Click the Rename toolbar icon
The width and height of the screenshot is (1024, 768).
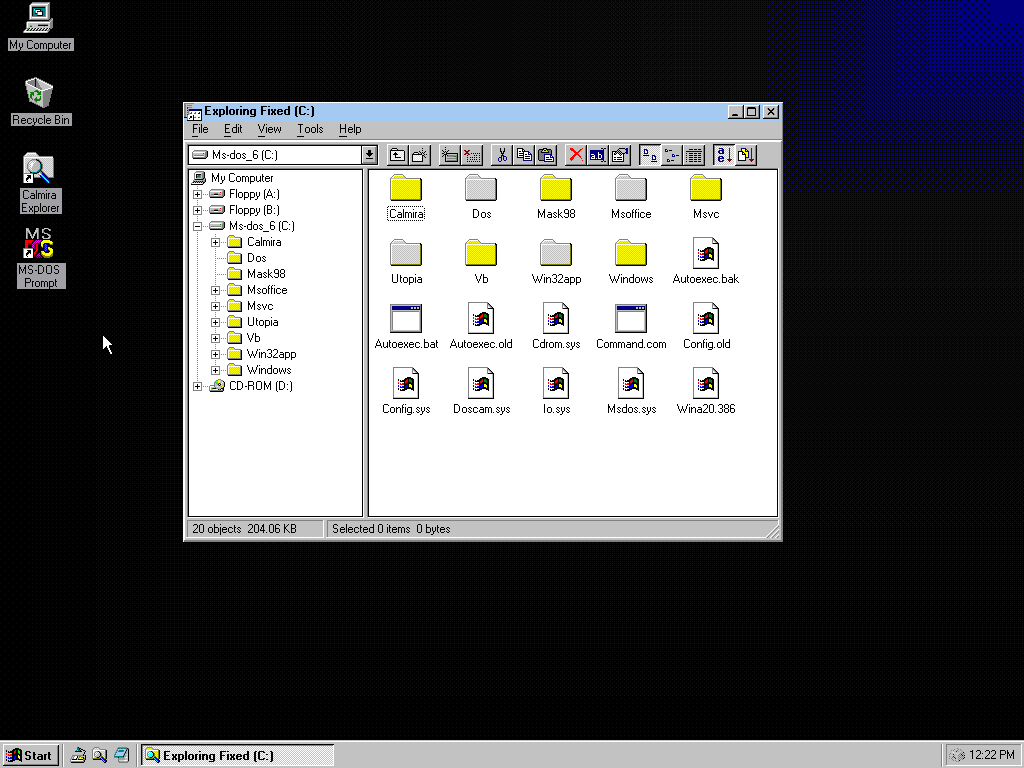[x=598, y=155]
